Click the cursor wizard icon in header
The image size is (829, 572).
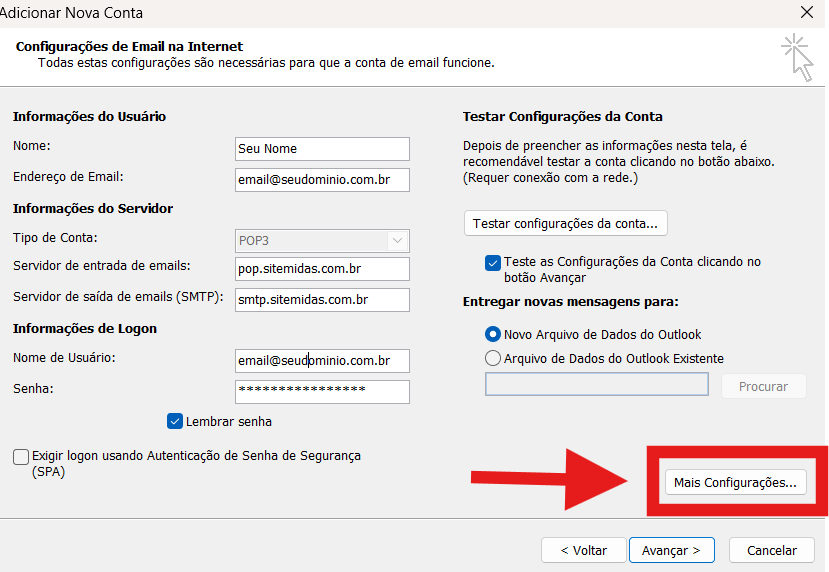[x=797, y=56]
